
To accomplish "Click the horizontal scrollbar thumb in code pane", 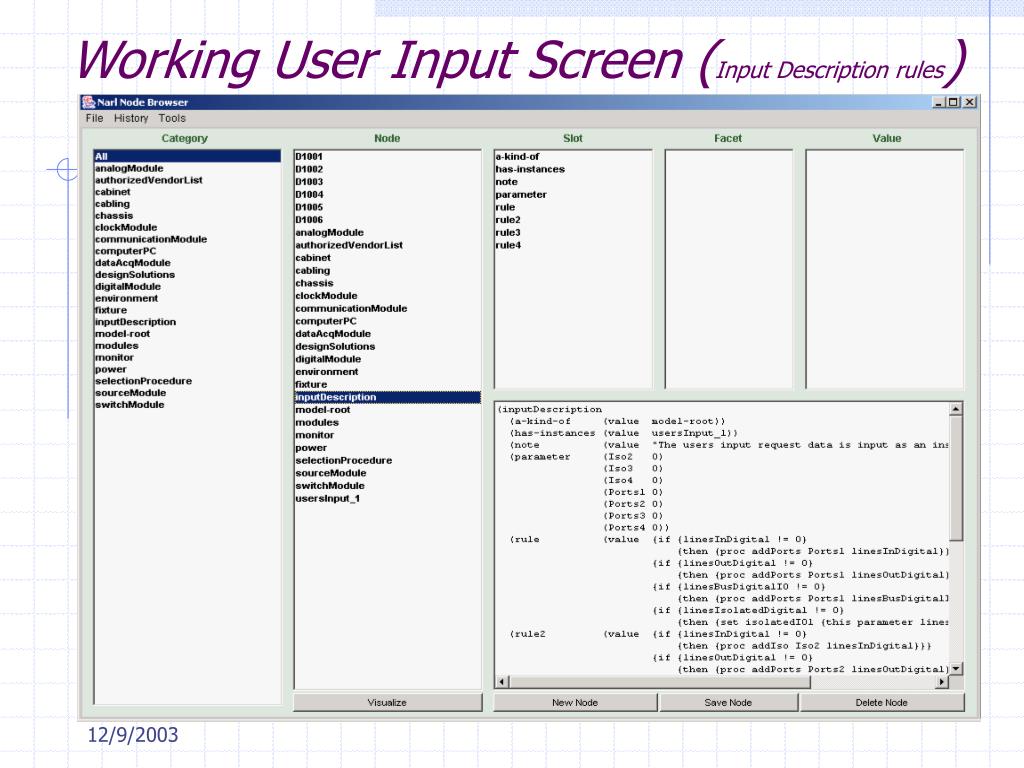I will [660, 682].
